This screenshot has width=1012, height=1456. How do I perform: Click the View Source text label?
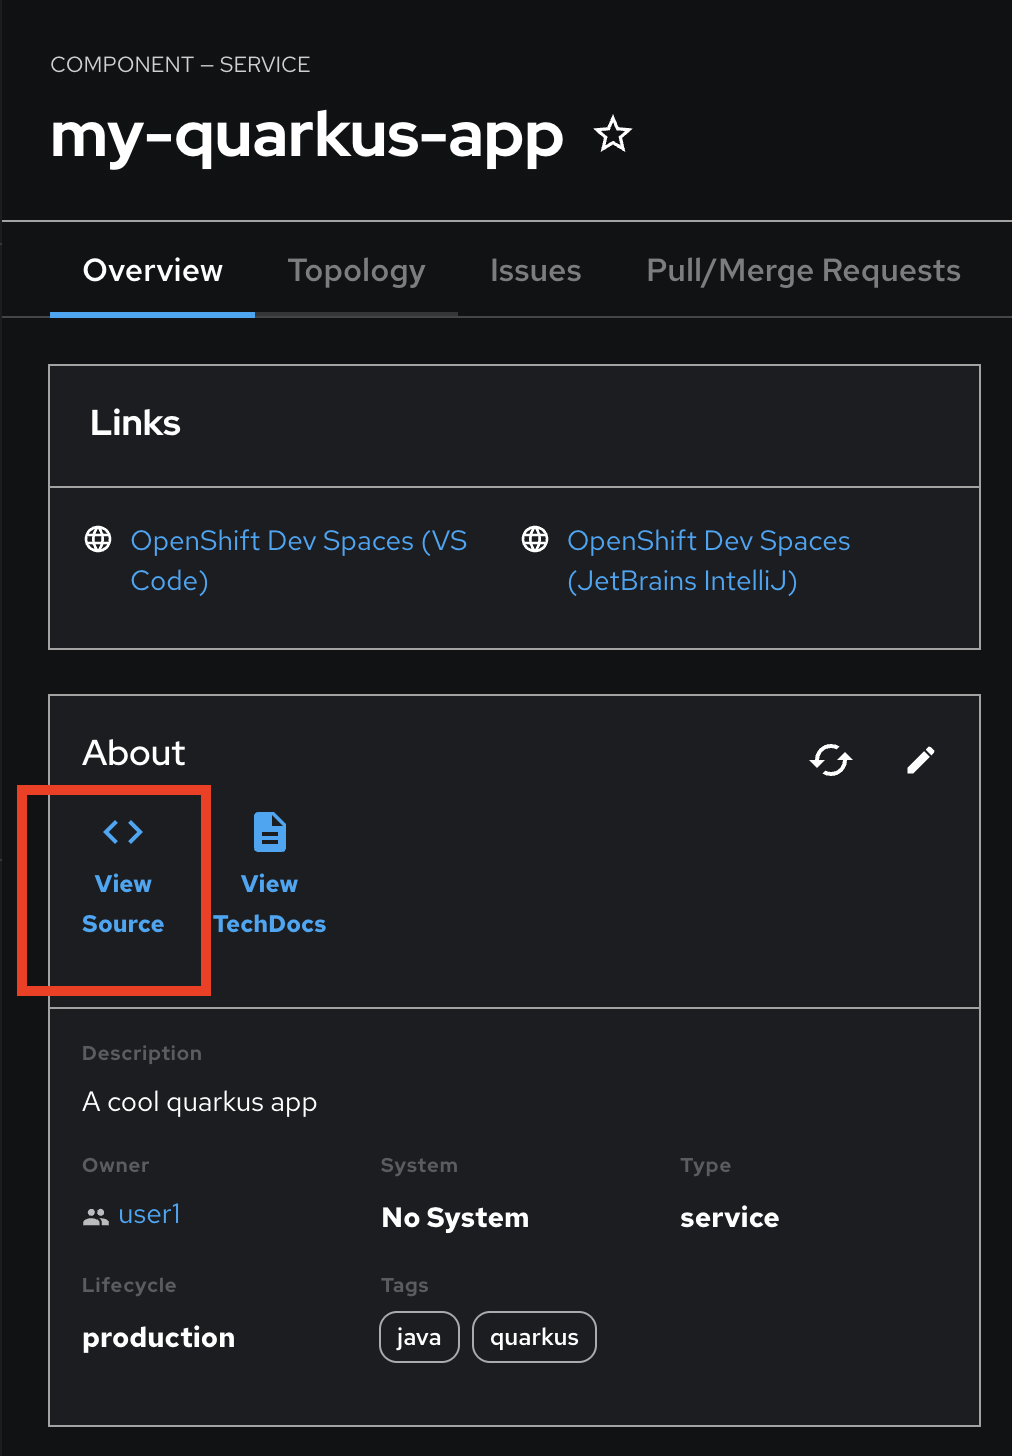[123, 904]
